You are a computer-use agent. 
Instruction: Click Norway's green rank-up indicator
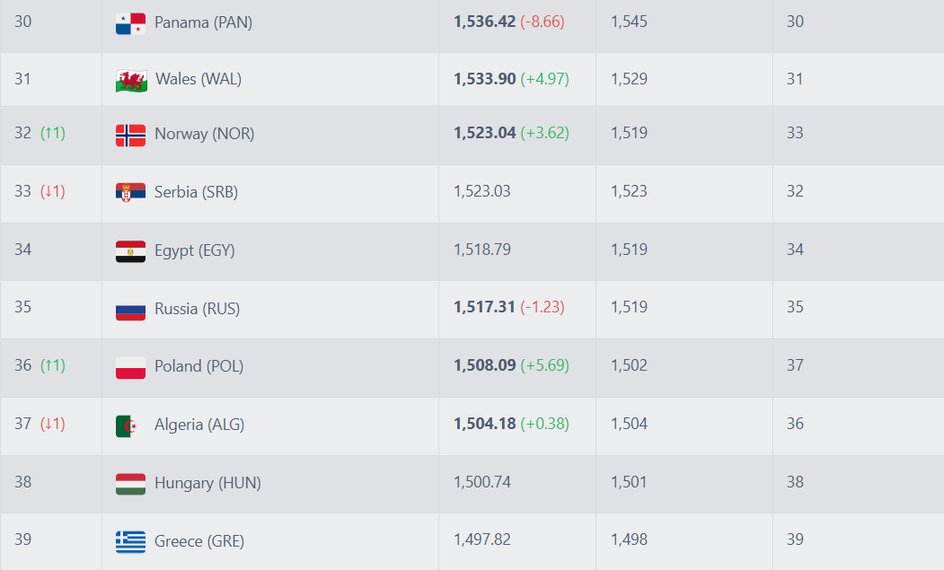pyautogui.click(x=53, y=133)
